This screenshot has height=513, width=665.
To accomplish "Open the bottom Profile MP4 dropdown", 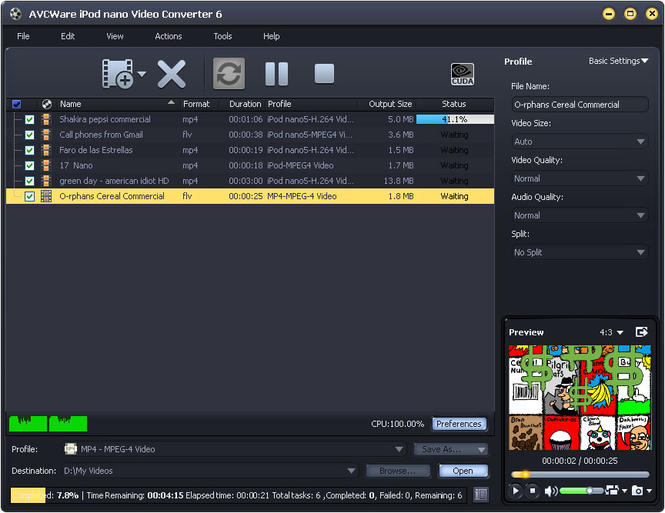I will coord(234,449).
